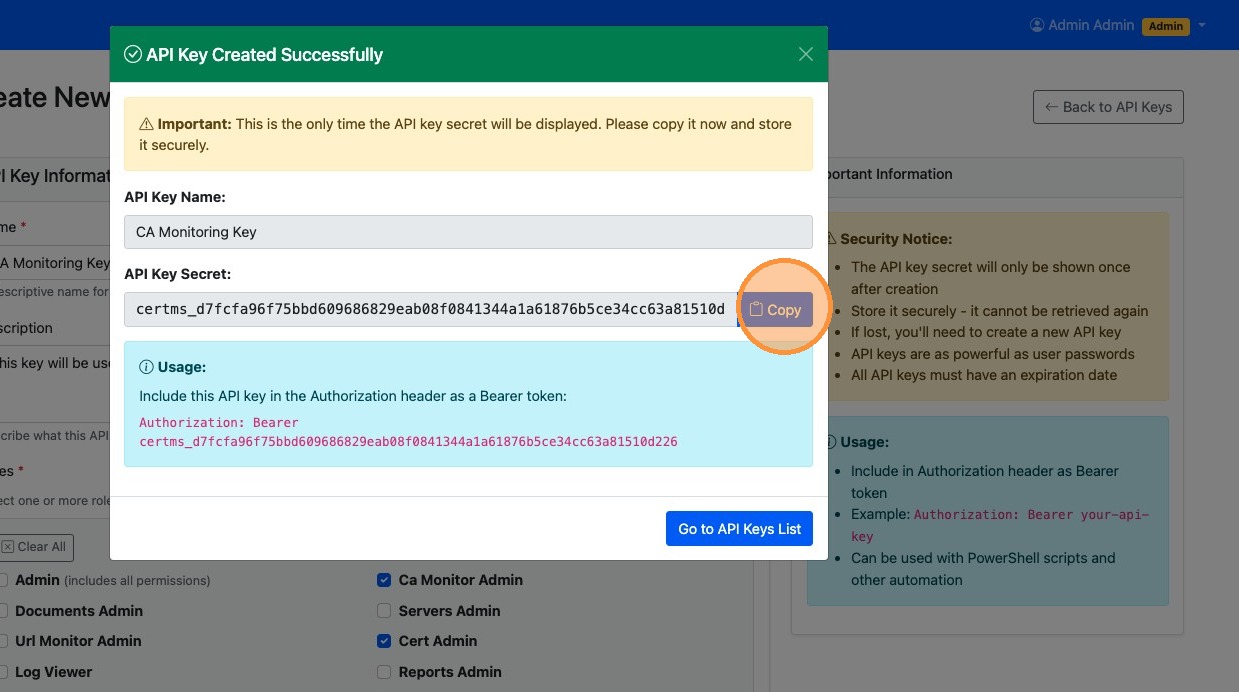Select the API Key Name field
The height and width of the screenshot is (692, 1239).
coord(468,232)
